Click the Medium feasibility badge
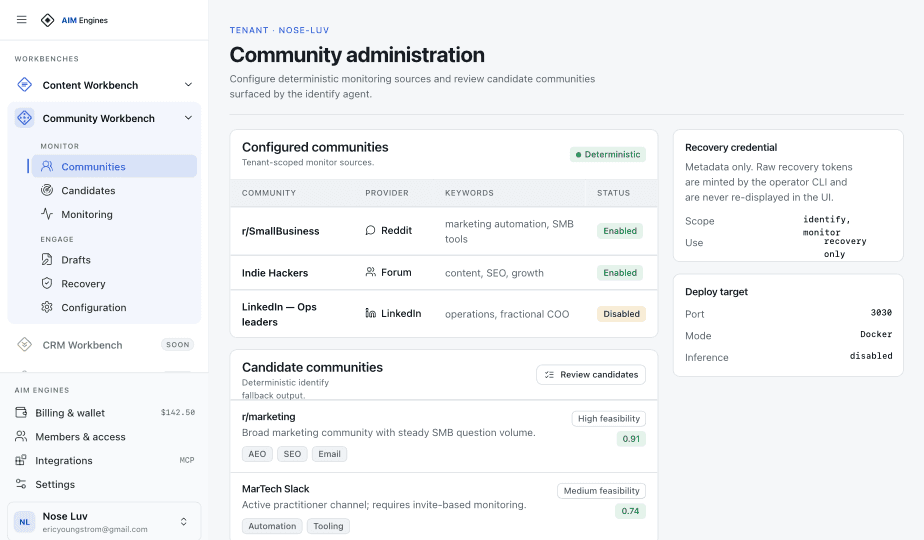Screen dimensions: 924x540 pyautogui.click(x=602, y=490)
